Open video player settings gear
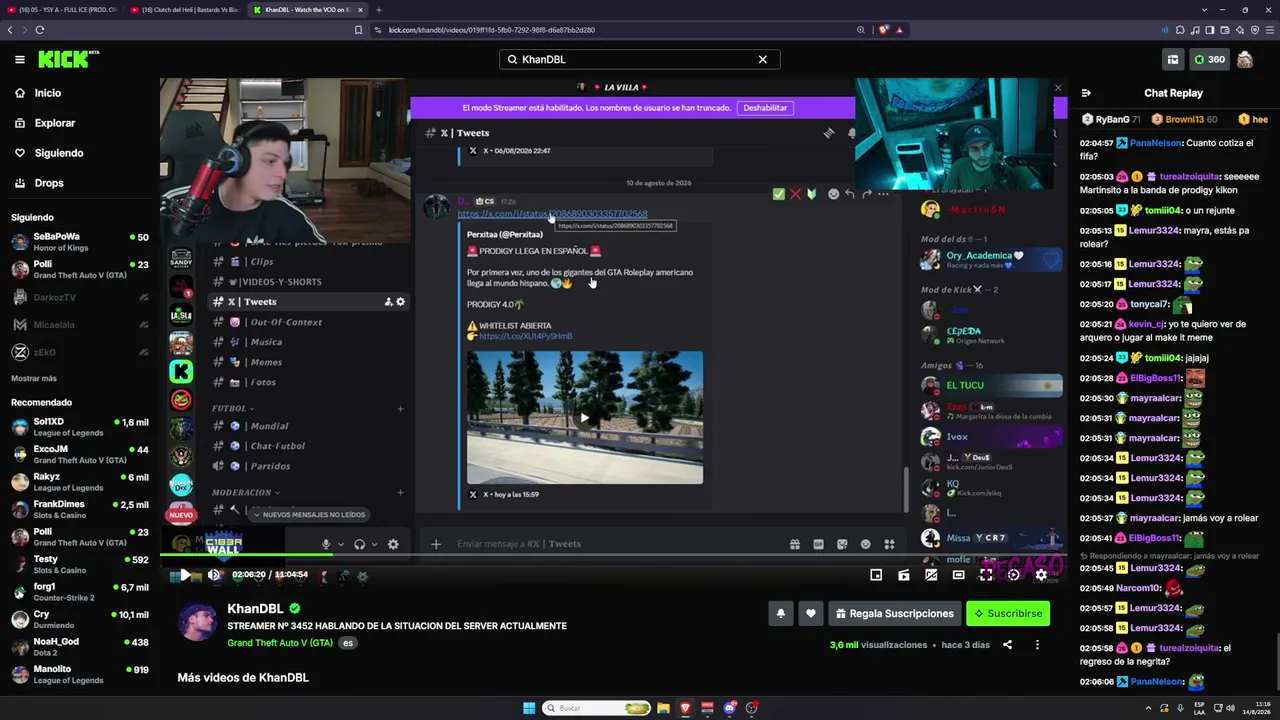The height and width of the screenshot is (720, 1280). tap(1041, 575)
